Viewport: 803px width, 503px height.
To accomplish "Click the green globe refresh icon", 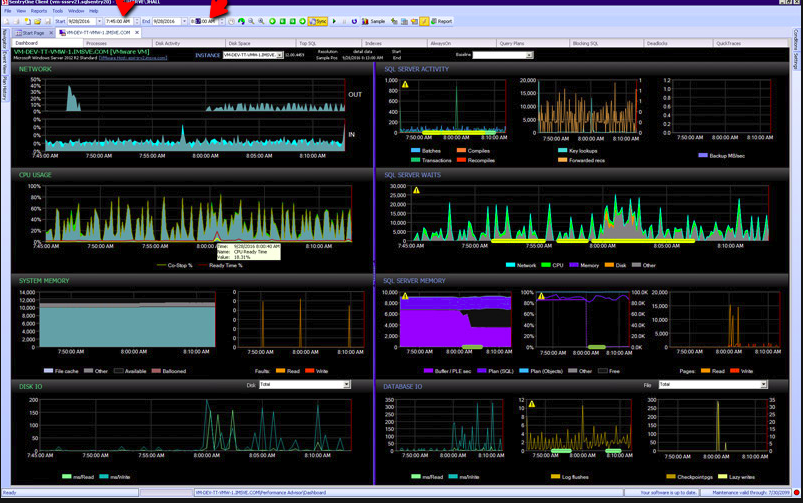I will pos(241,22).
